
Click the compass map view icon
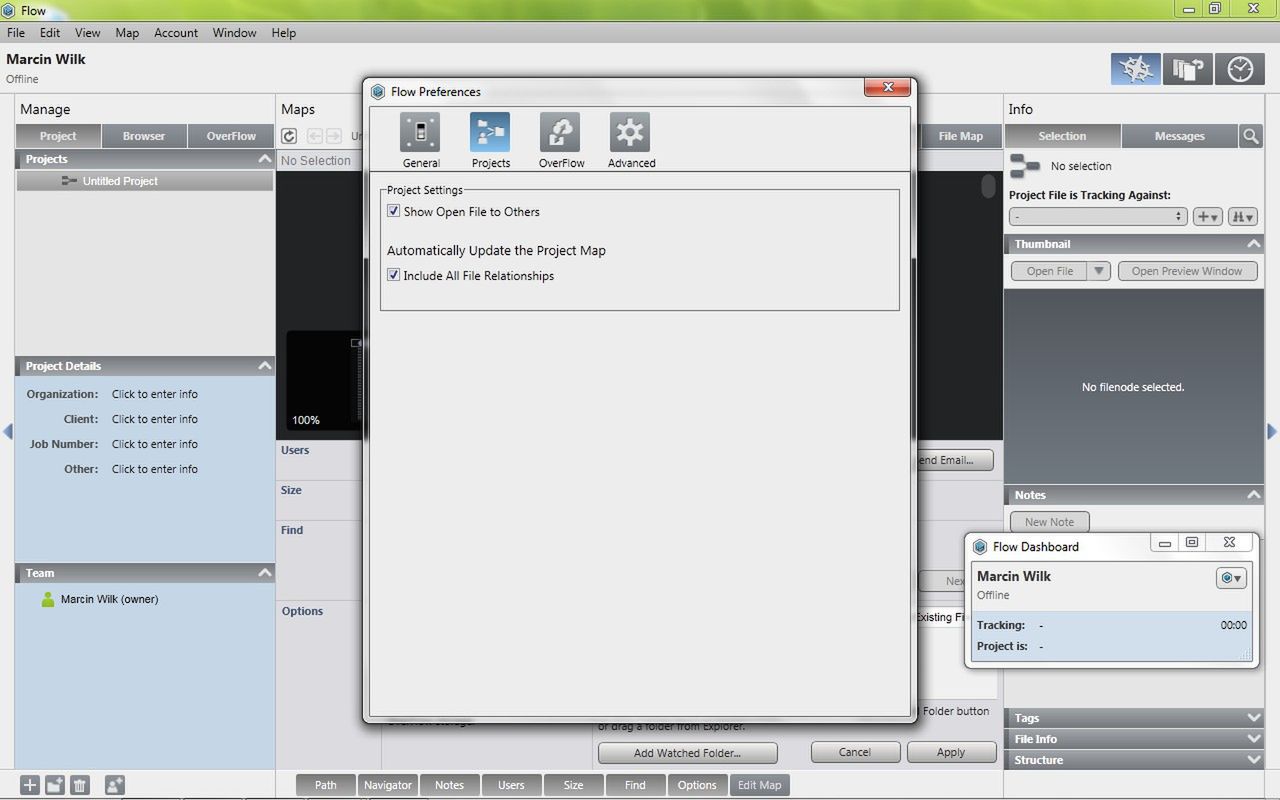click(1135, 69)
